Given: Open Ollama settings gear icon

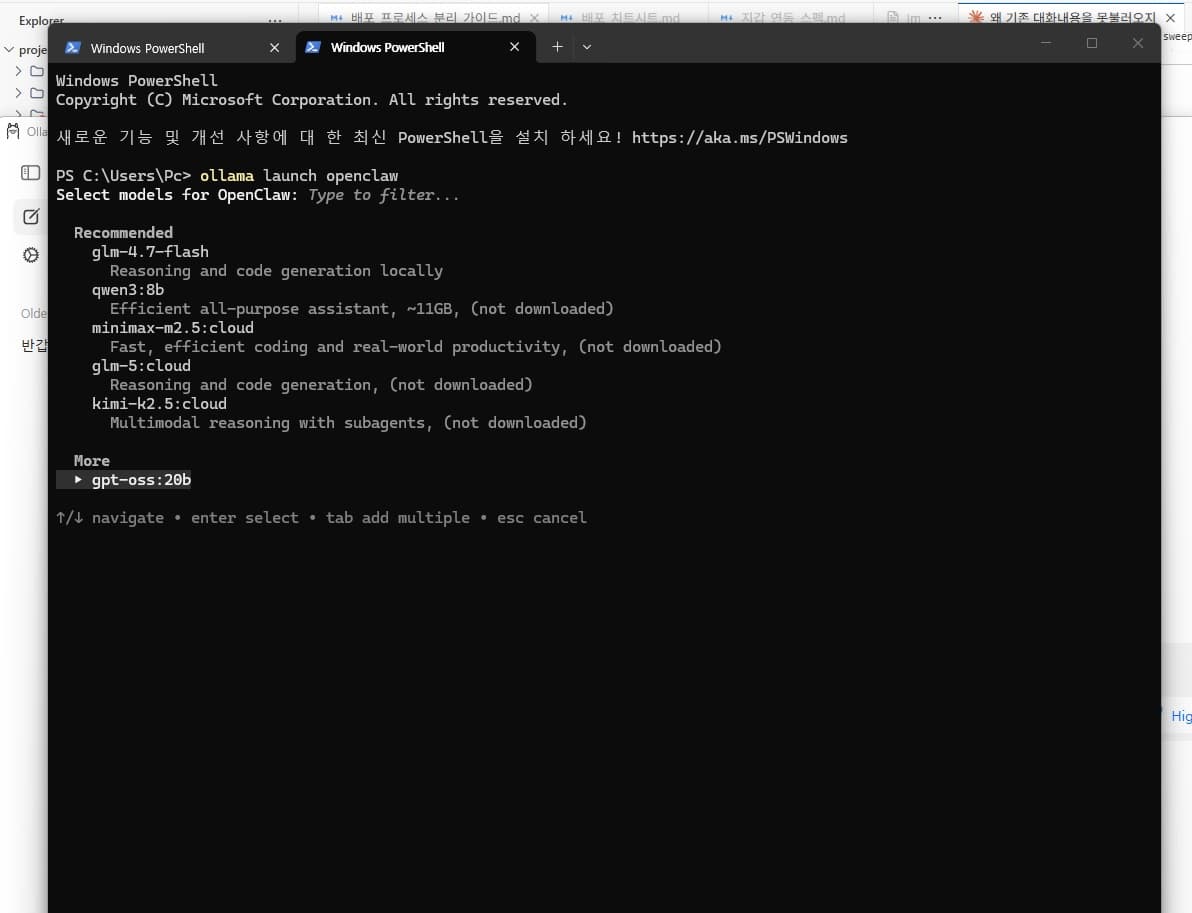Looking at the screenshot, I should [30, 255].
